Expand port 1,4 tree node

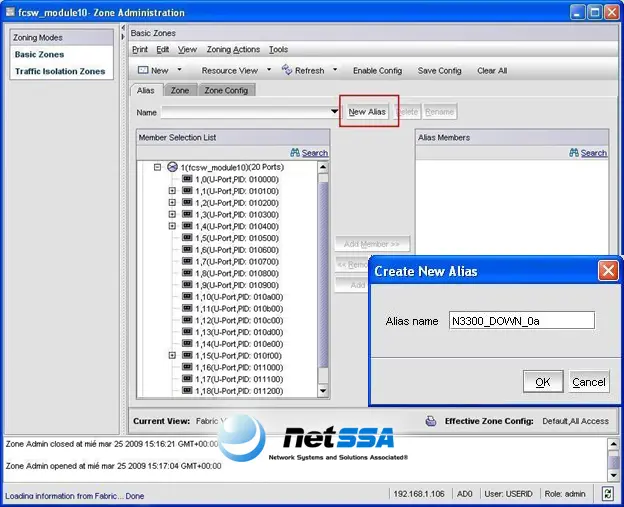tap(172, 226)
